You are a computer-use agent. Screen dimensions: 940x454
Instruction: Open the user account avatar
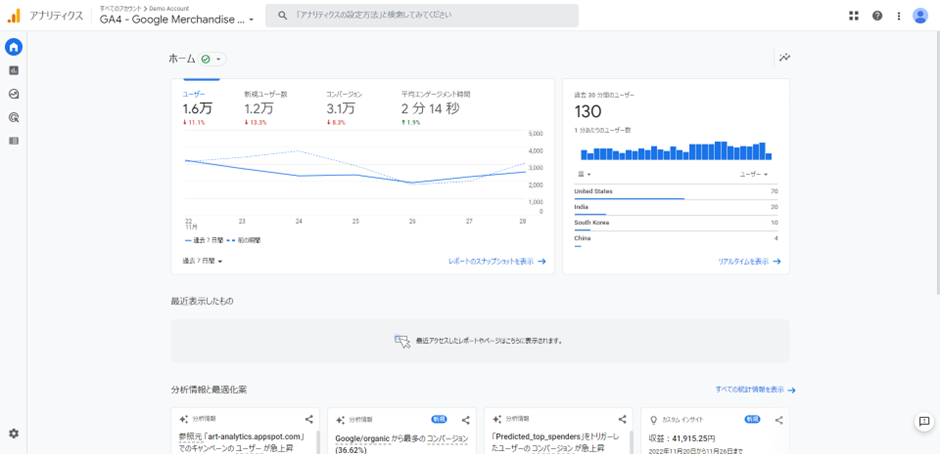coord(920,16)
